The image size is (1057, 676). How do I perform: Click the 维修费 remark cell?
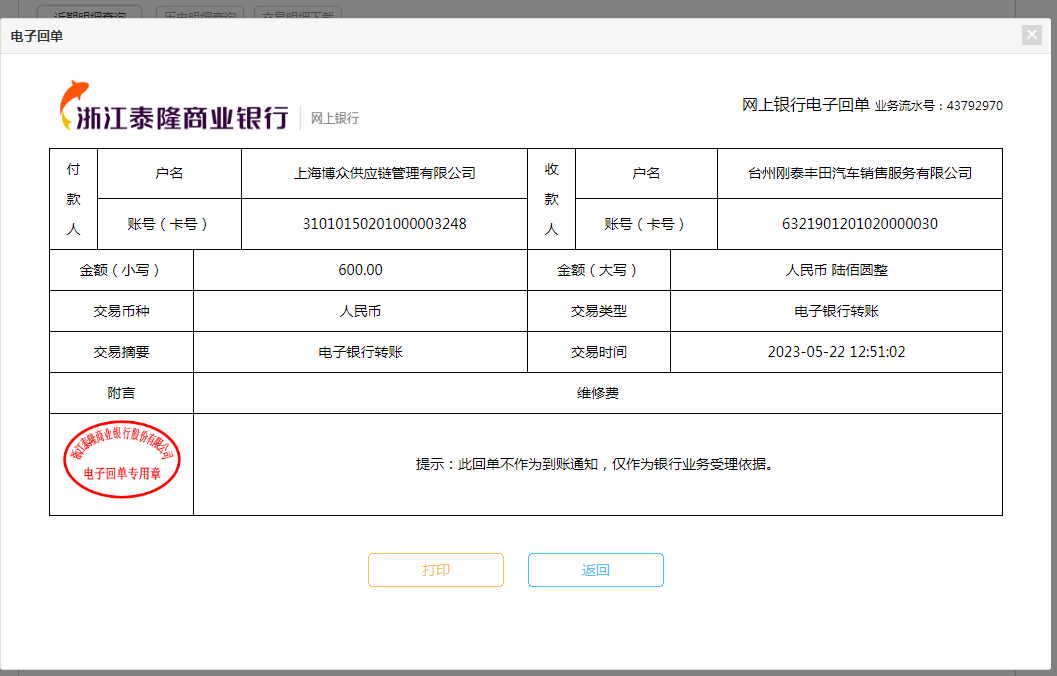(x=597, y=393)
